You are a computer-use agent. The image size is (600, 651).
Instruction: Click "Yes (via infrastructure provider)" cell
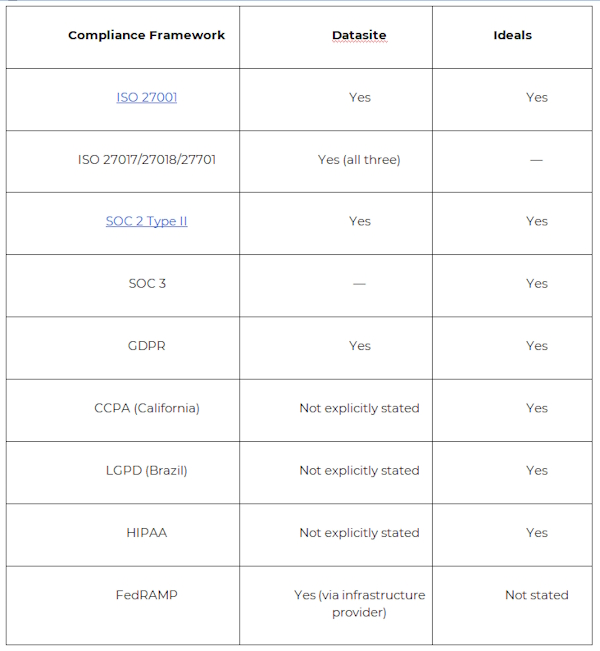(x=359, y=603)
